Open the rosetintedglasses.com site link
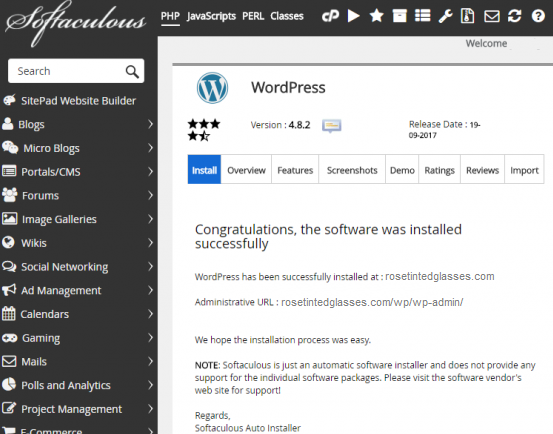The height and width of the screenshot is (434, 553). tap(439, 276)
